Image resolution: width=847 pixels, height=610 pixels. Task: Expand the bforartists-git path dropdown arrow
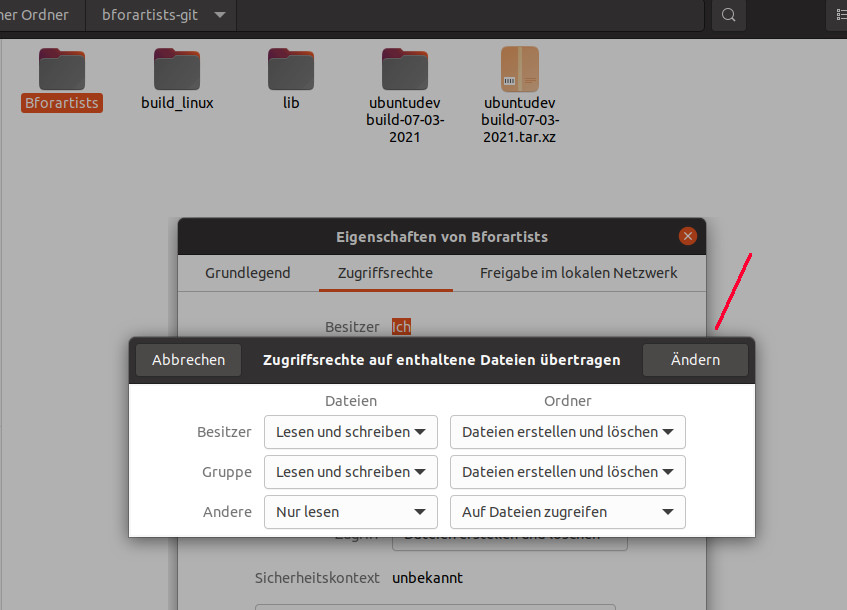(219, 15)
